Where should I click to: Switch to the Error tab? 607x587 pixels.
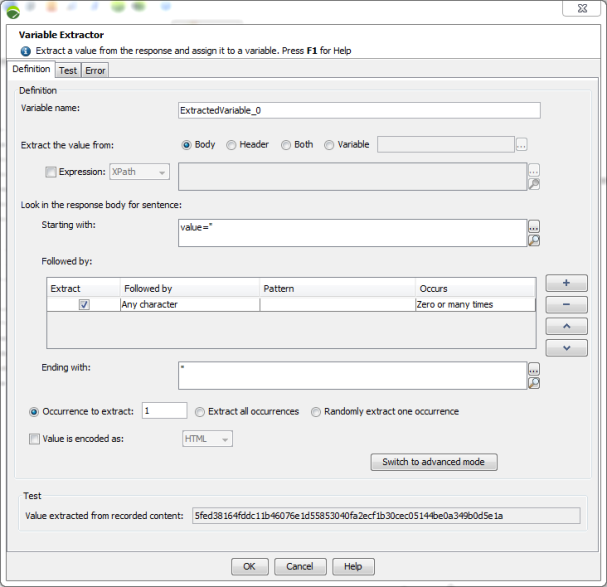point(95,70)
